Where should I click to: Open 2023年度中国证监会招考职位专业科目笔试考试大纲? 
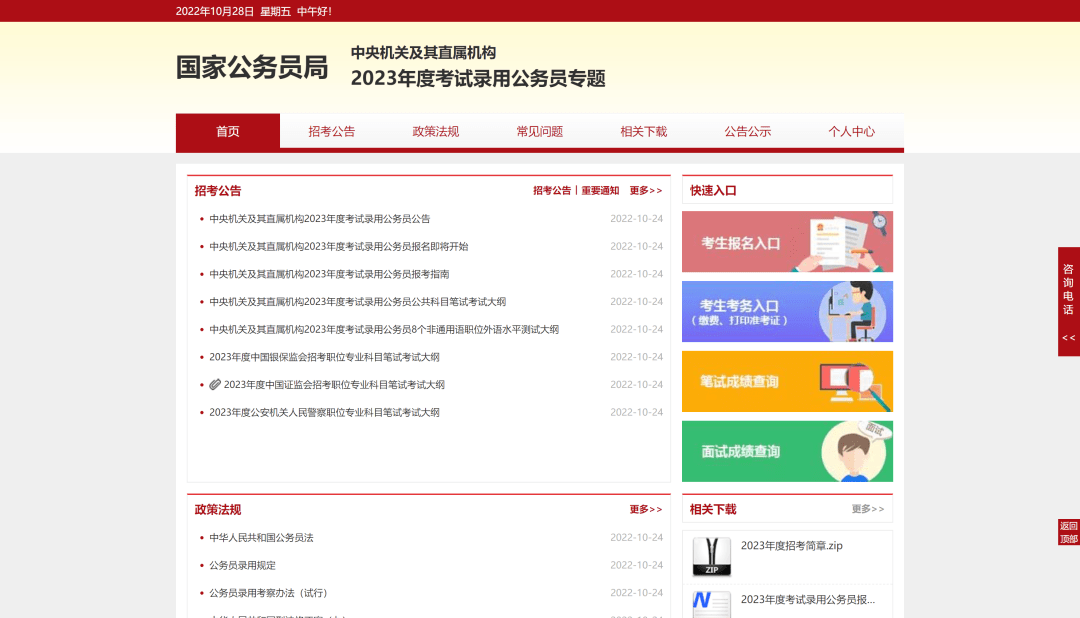[x=334, y=384]
